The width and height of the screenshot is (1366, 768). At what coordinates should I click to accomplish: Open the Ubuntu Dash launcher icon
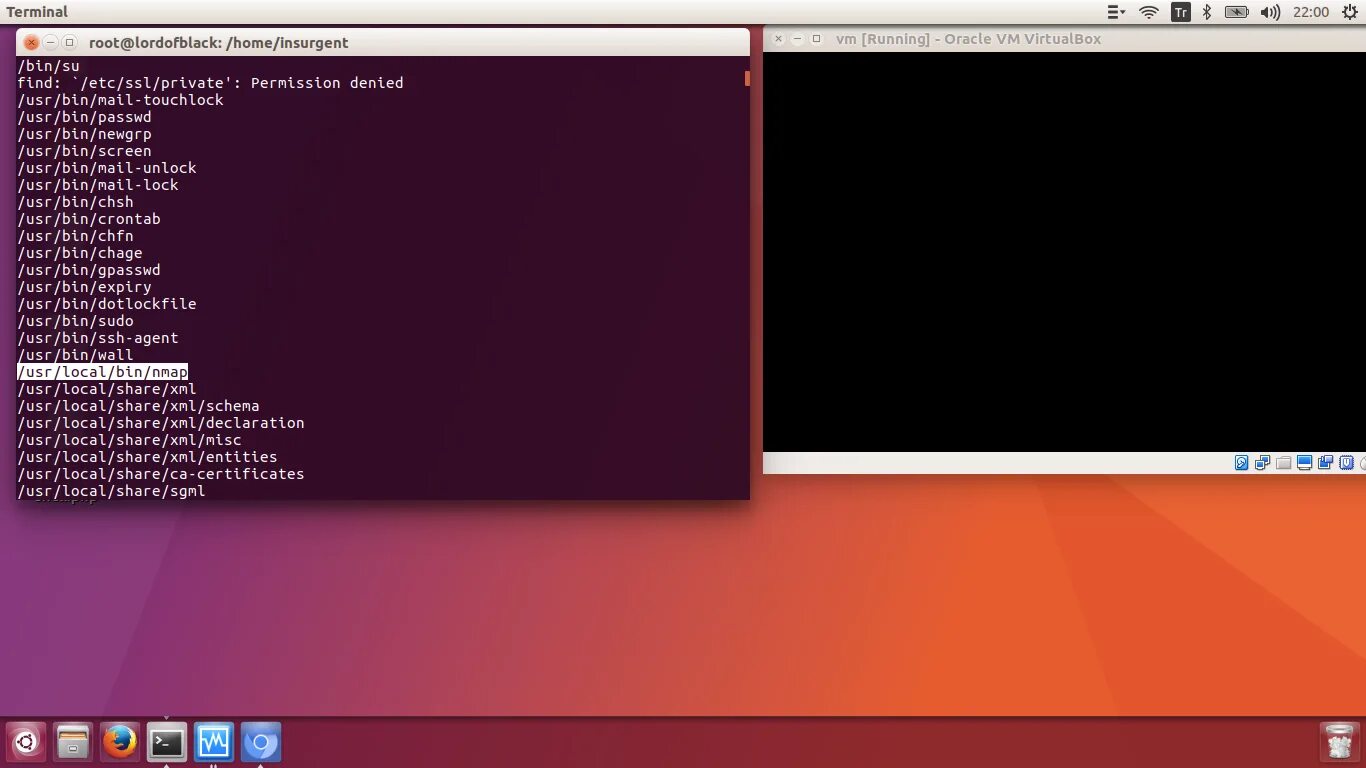pyautogui.click(x=26, y=742)
